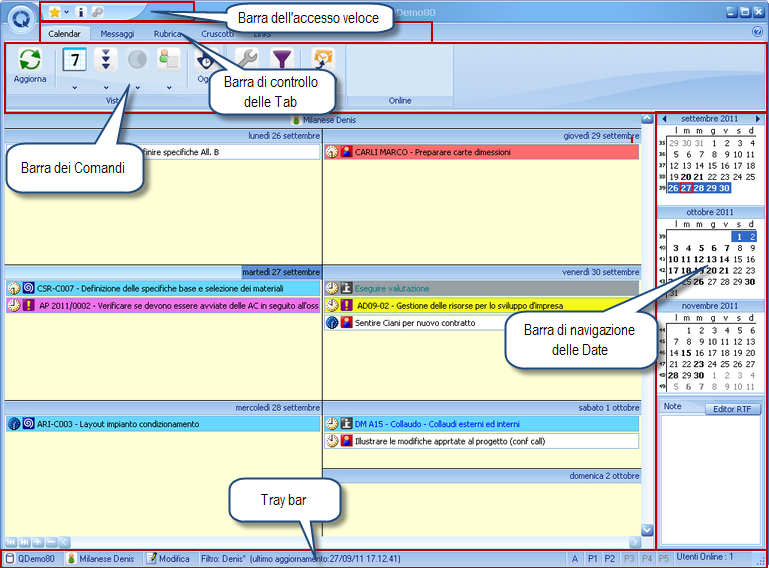Toggle the P2 priority filter
Screen dimensions: 769x568
coord(610,559)
